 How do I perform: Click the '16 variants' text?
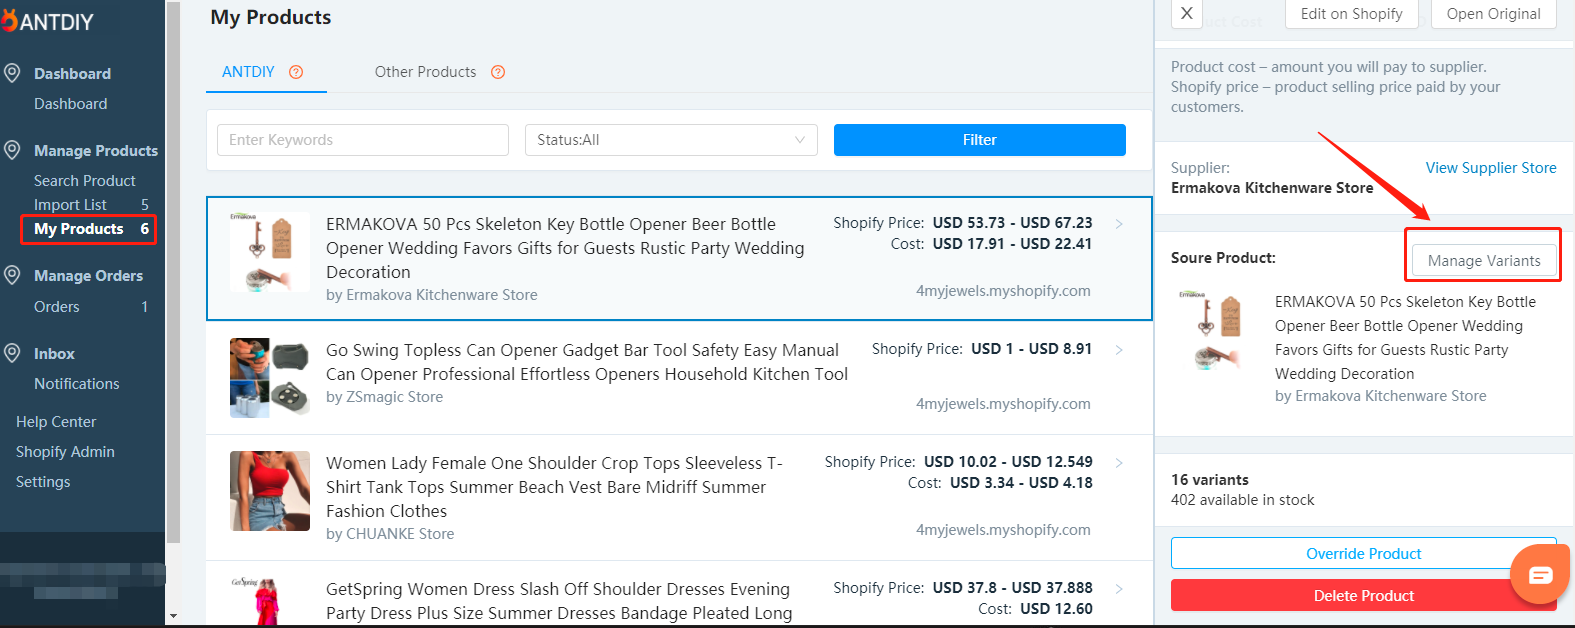1210,480
